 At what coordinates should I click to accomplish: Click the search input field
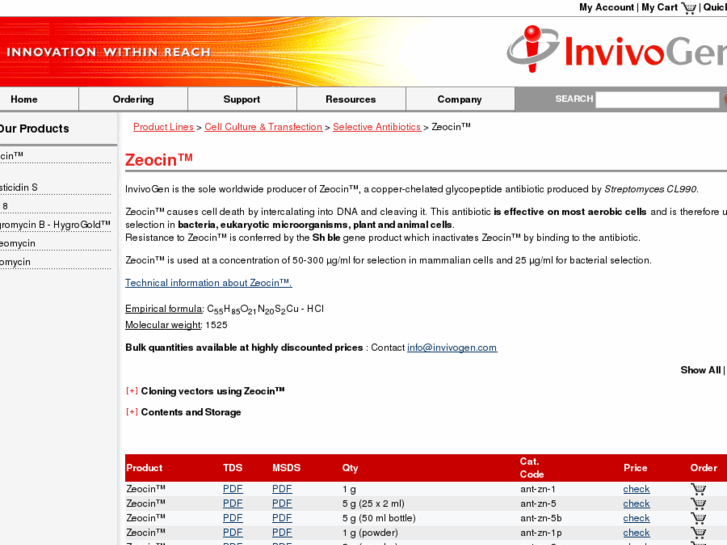(657, 99)
